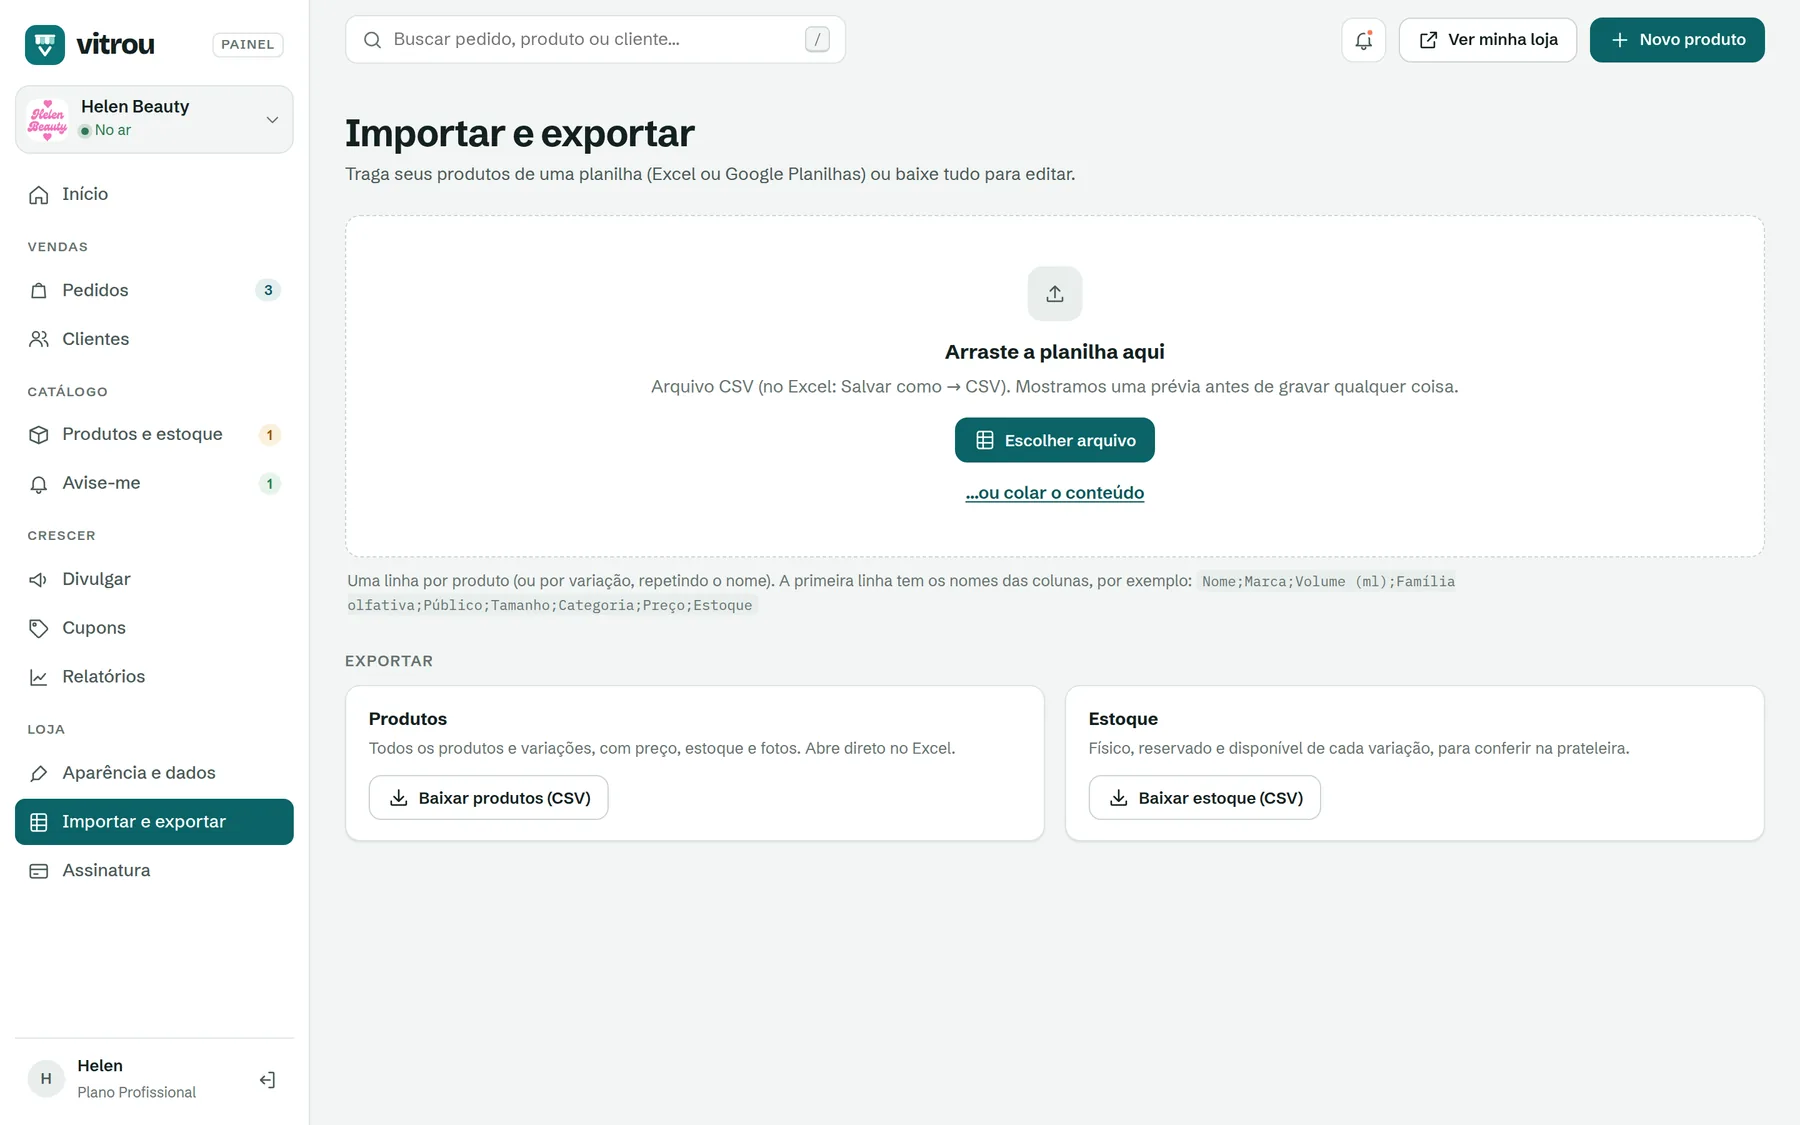Image resolution: width=1800 pixels, height=1125 pixels.
Task: Click the Arraste a planilha aqui heading
Action: point(1055,352)
